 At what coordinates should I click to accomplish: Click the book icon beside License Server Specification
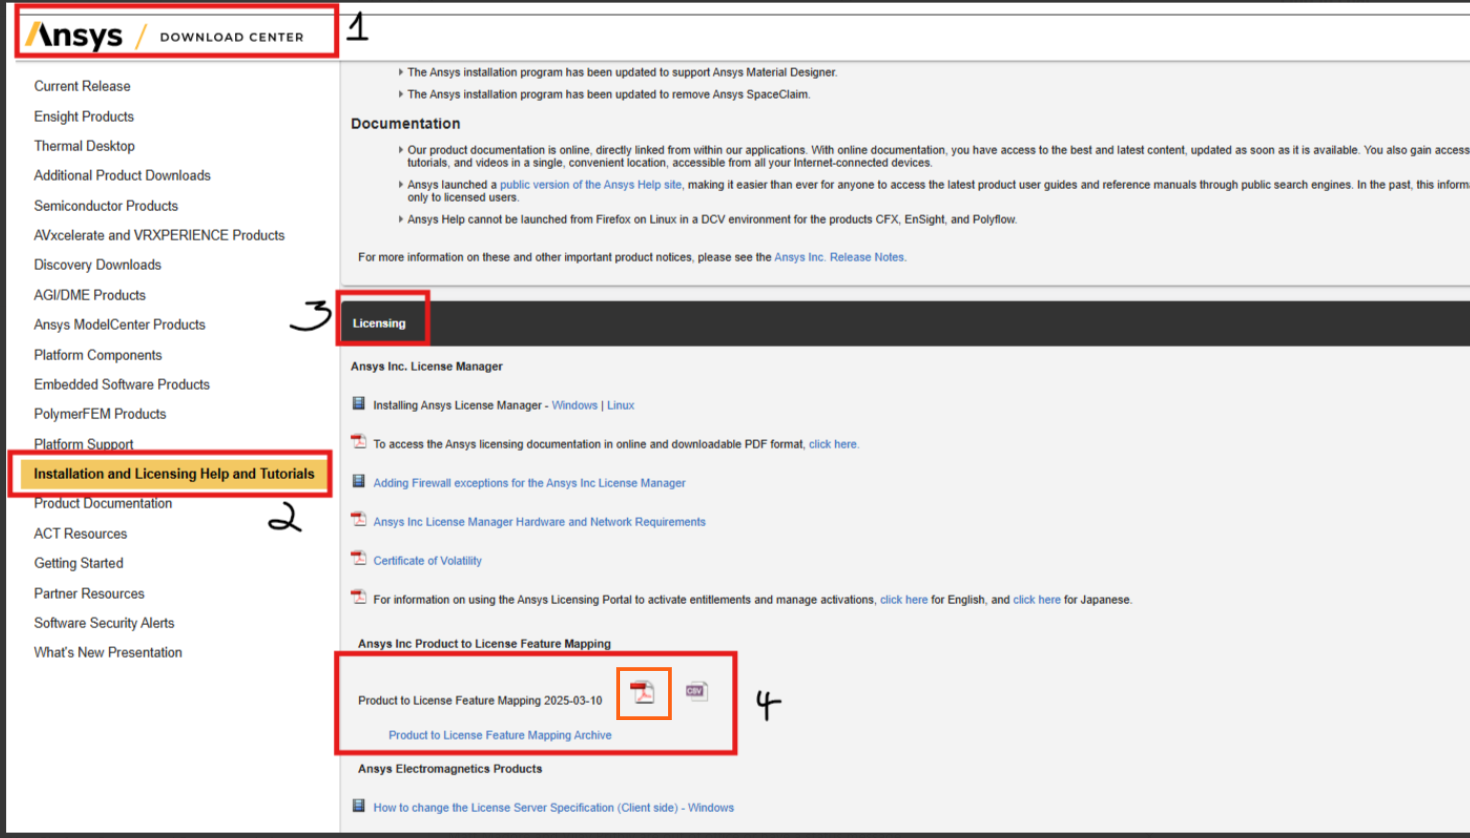(x=358, y=806)
